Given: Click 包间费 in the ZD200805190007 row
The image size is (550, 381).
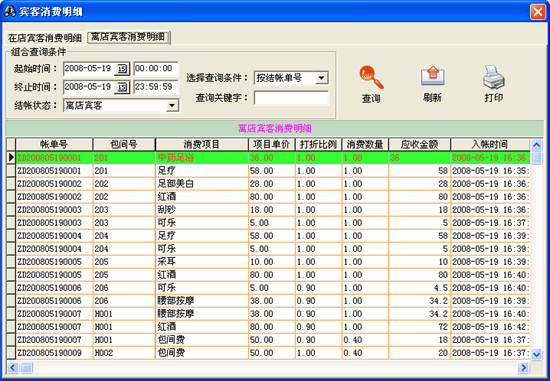Looking at the screenshot, I should click(202, 339).
